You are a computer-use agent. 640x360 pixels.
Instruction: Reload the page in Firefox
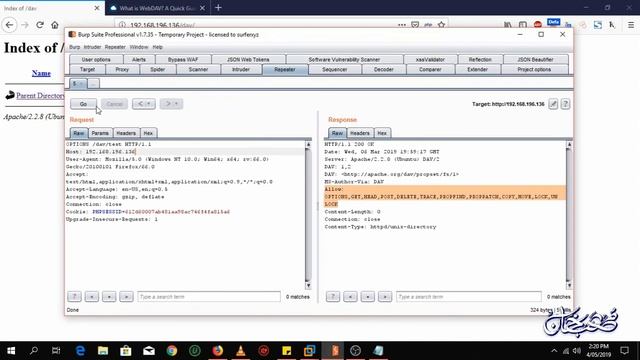tap(40, 25)
